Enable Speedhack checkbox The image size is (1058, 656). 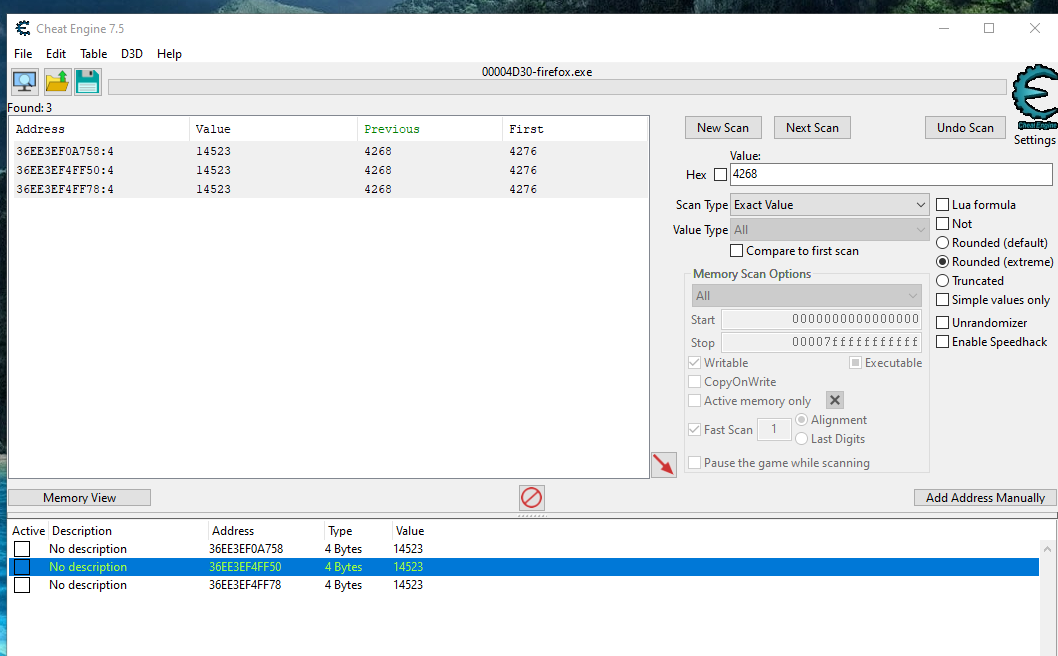pyautogui.click(x=943, y=341)
